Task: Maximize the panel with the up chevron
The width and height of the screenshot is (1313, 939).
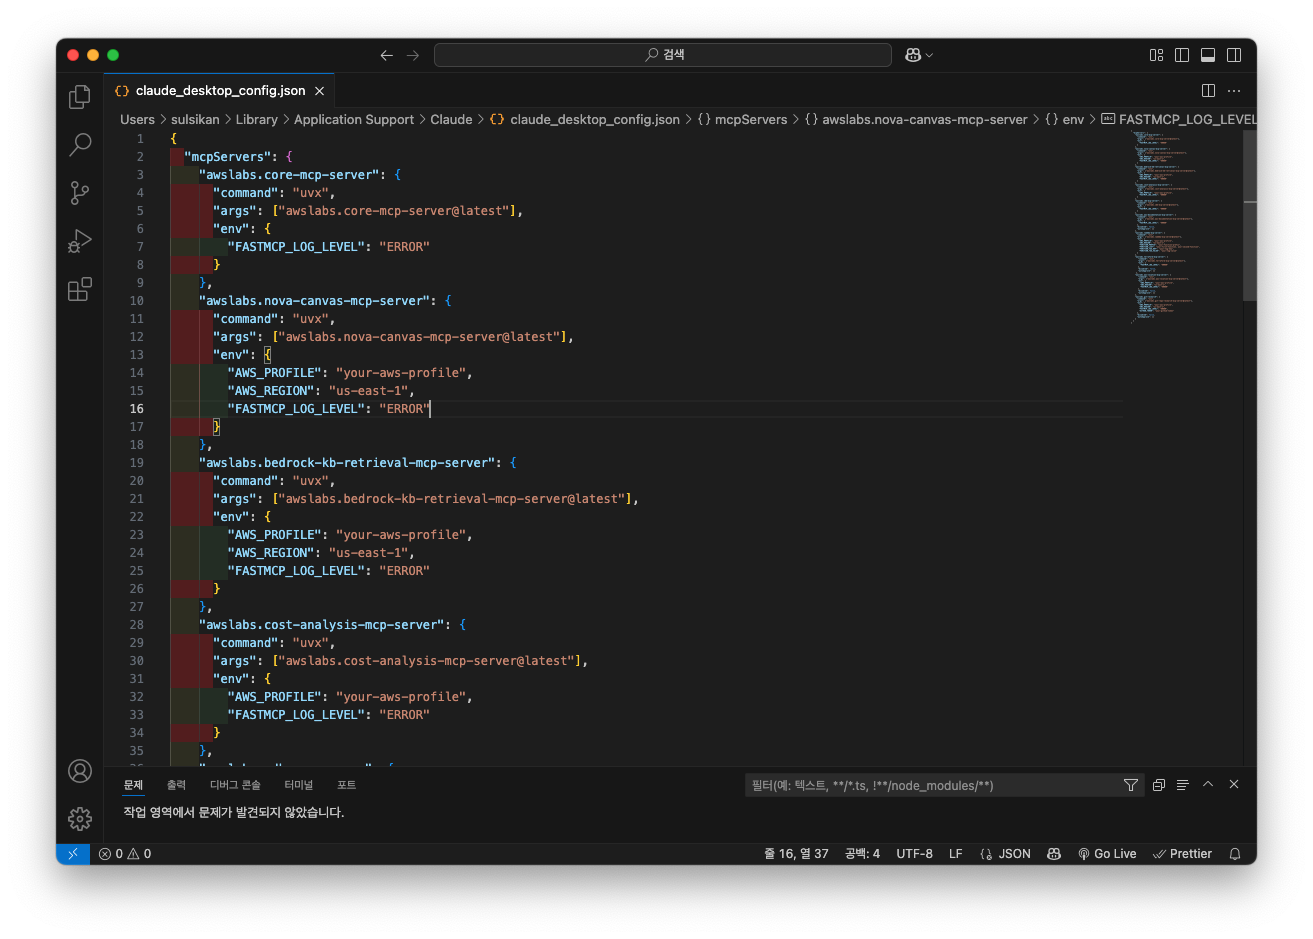Action: click(1208, 785)
